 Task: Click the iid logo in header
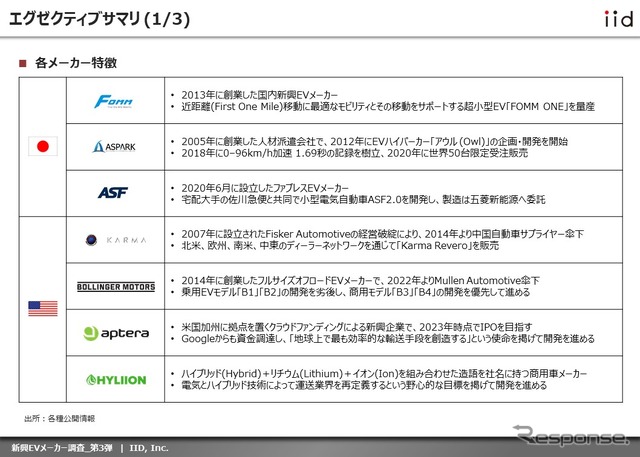pos(618,19)
